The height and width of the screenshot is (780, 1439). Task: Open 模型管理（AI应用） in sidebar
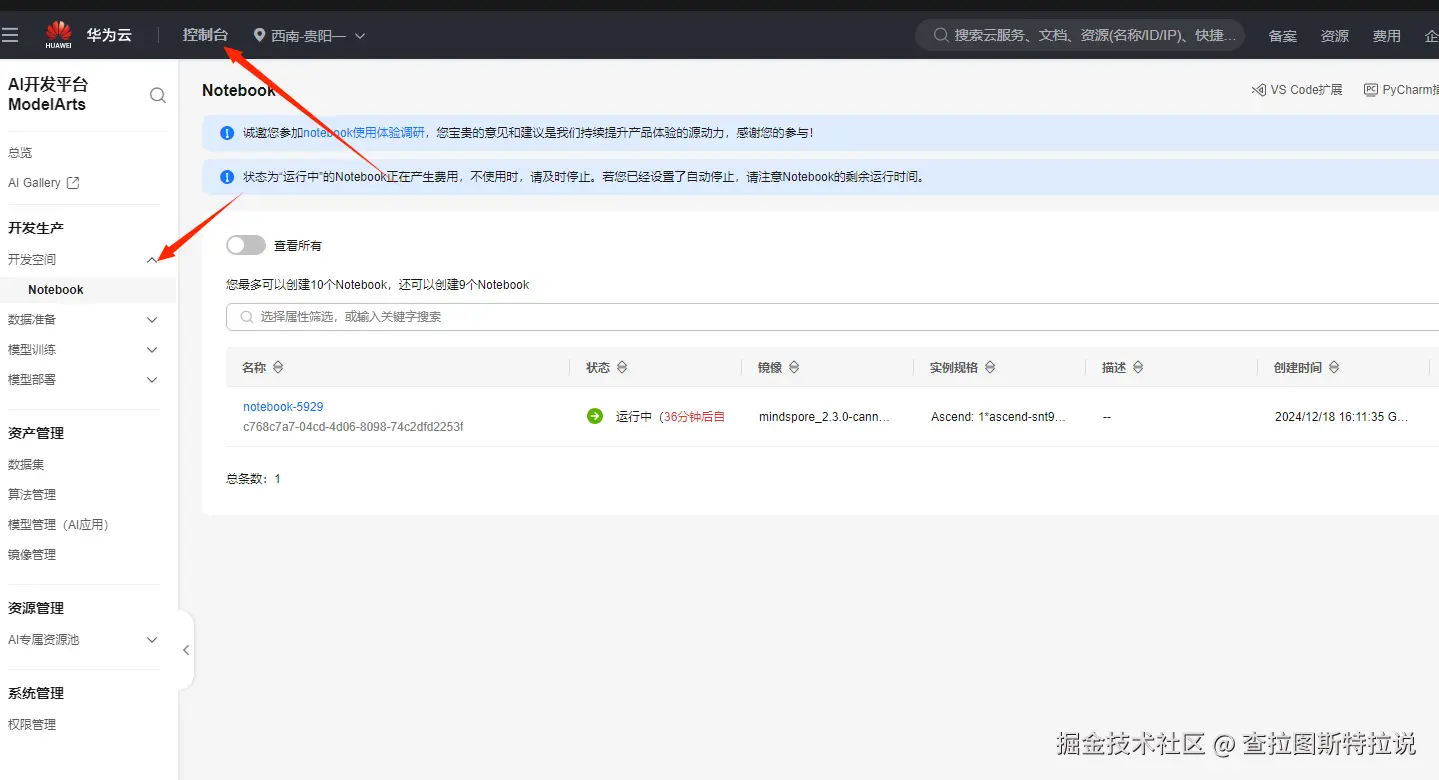click(58, 525)
